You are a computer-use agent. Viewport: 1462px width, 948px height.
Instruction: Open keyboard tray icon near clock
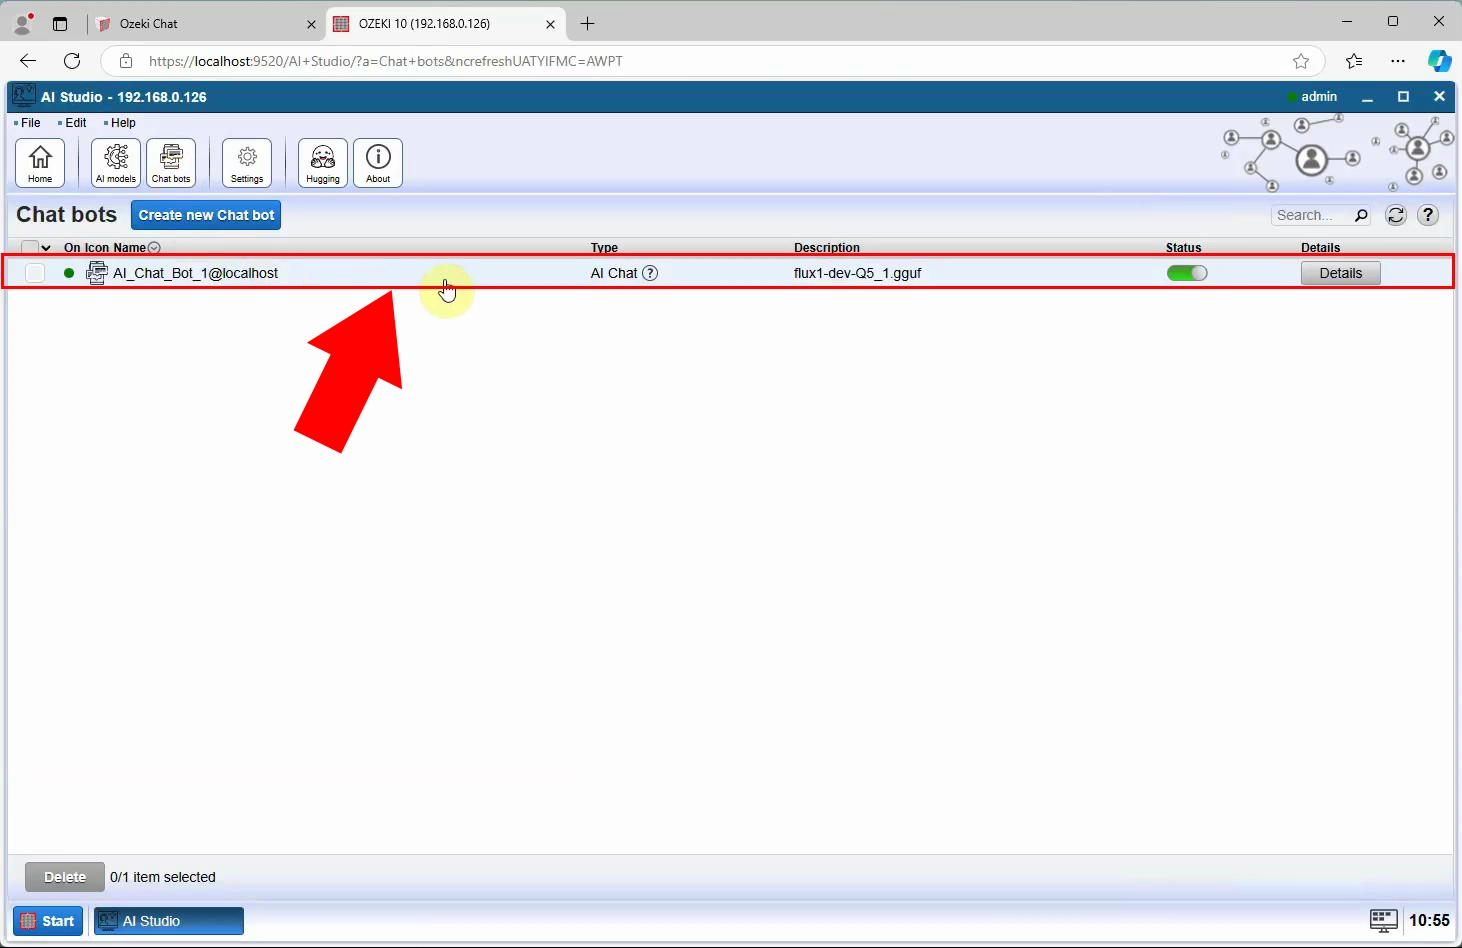(1384, 921)
